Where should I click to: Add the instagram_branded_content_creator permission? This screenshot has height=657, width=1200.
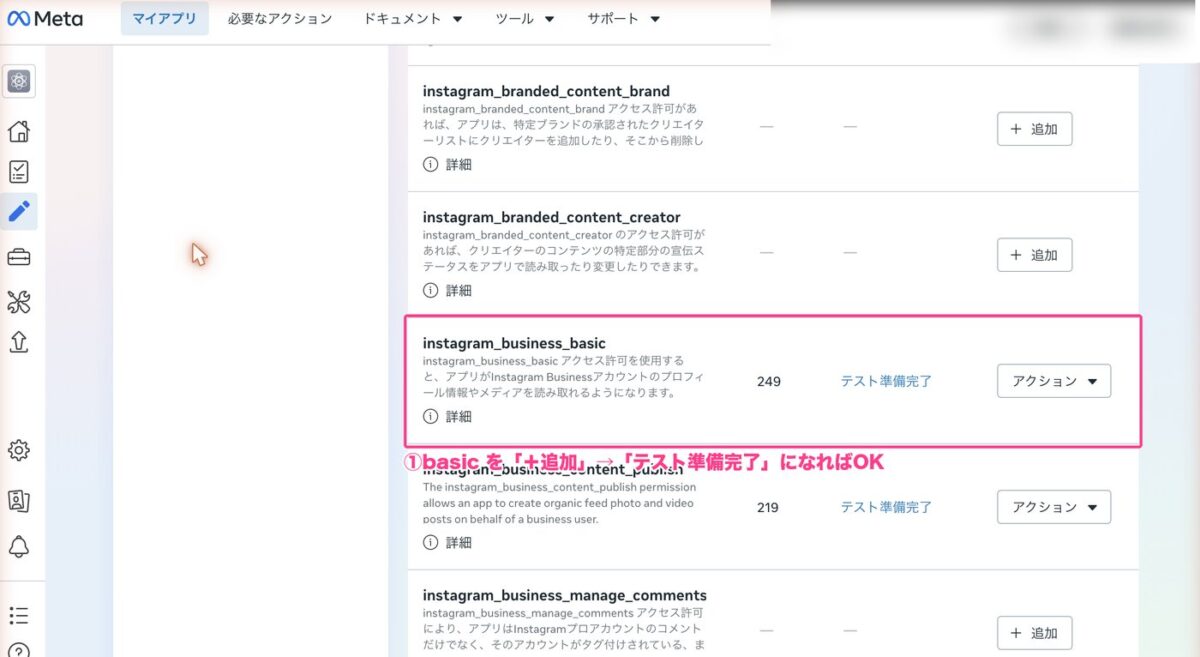pos(1035,255)
